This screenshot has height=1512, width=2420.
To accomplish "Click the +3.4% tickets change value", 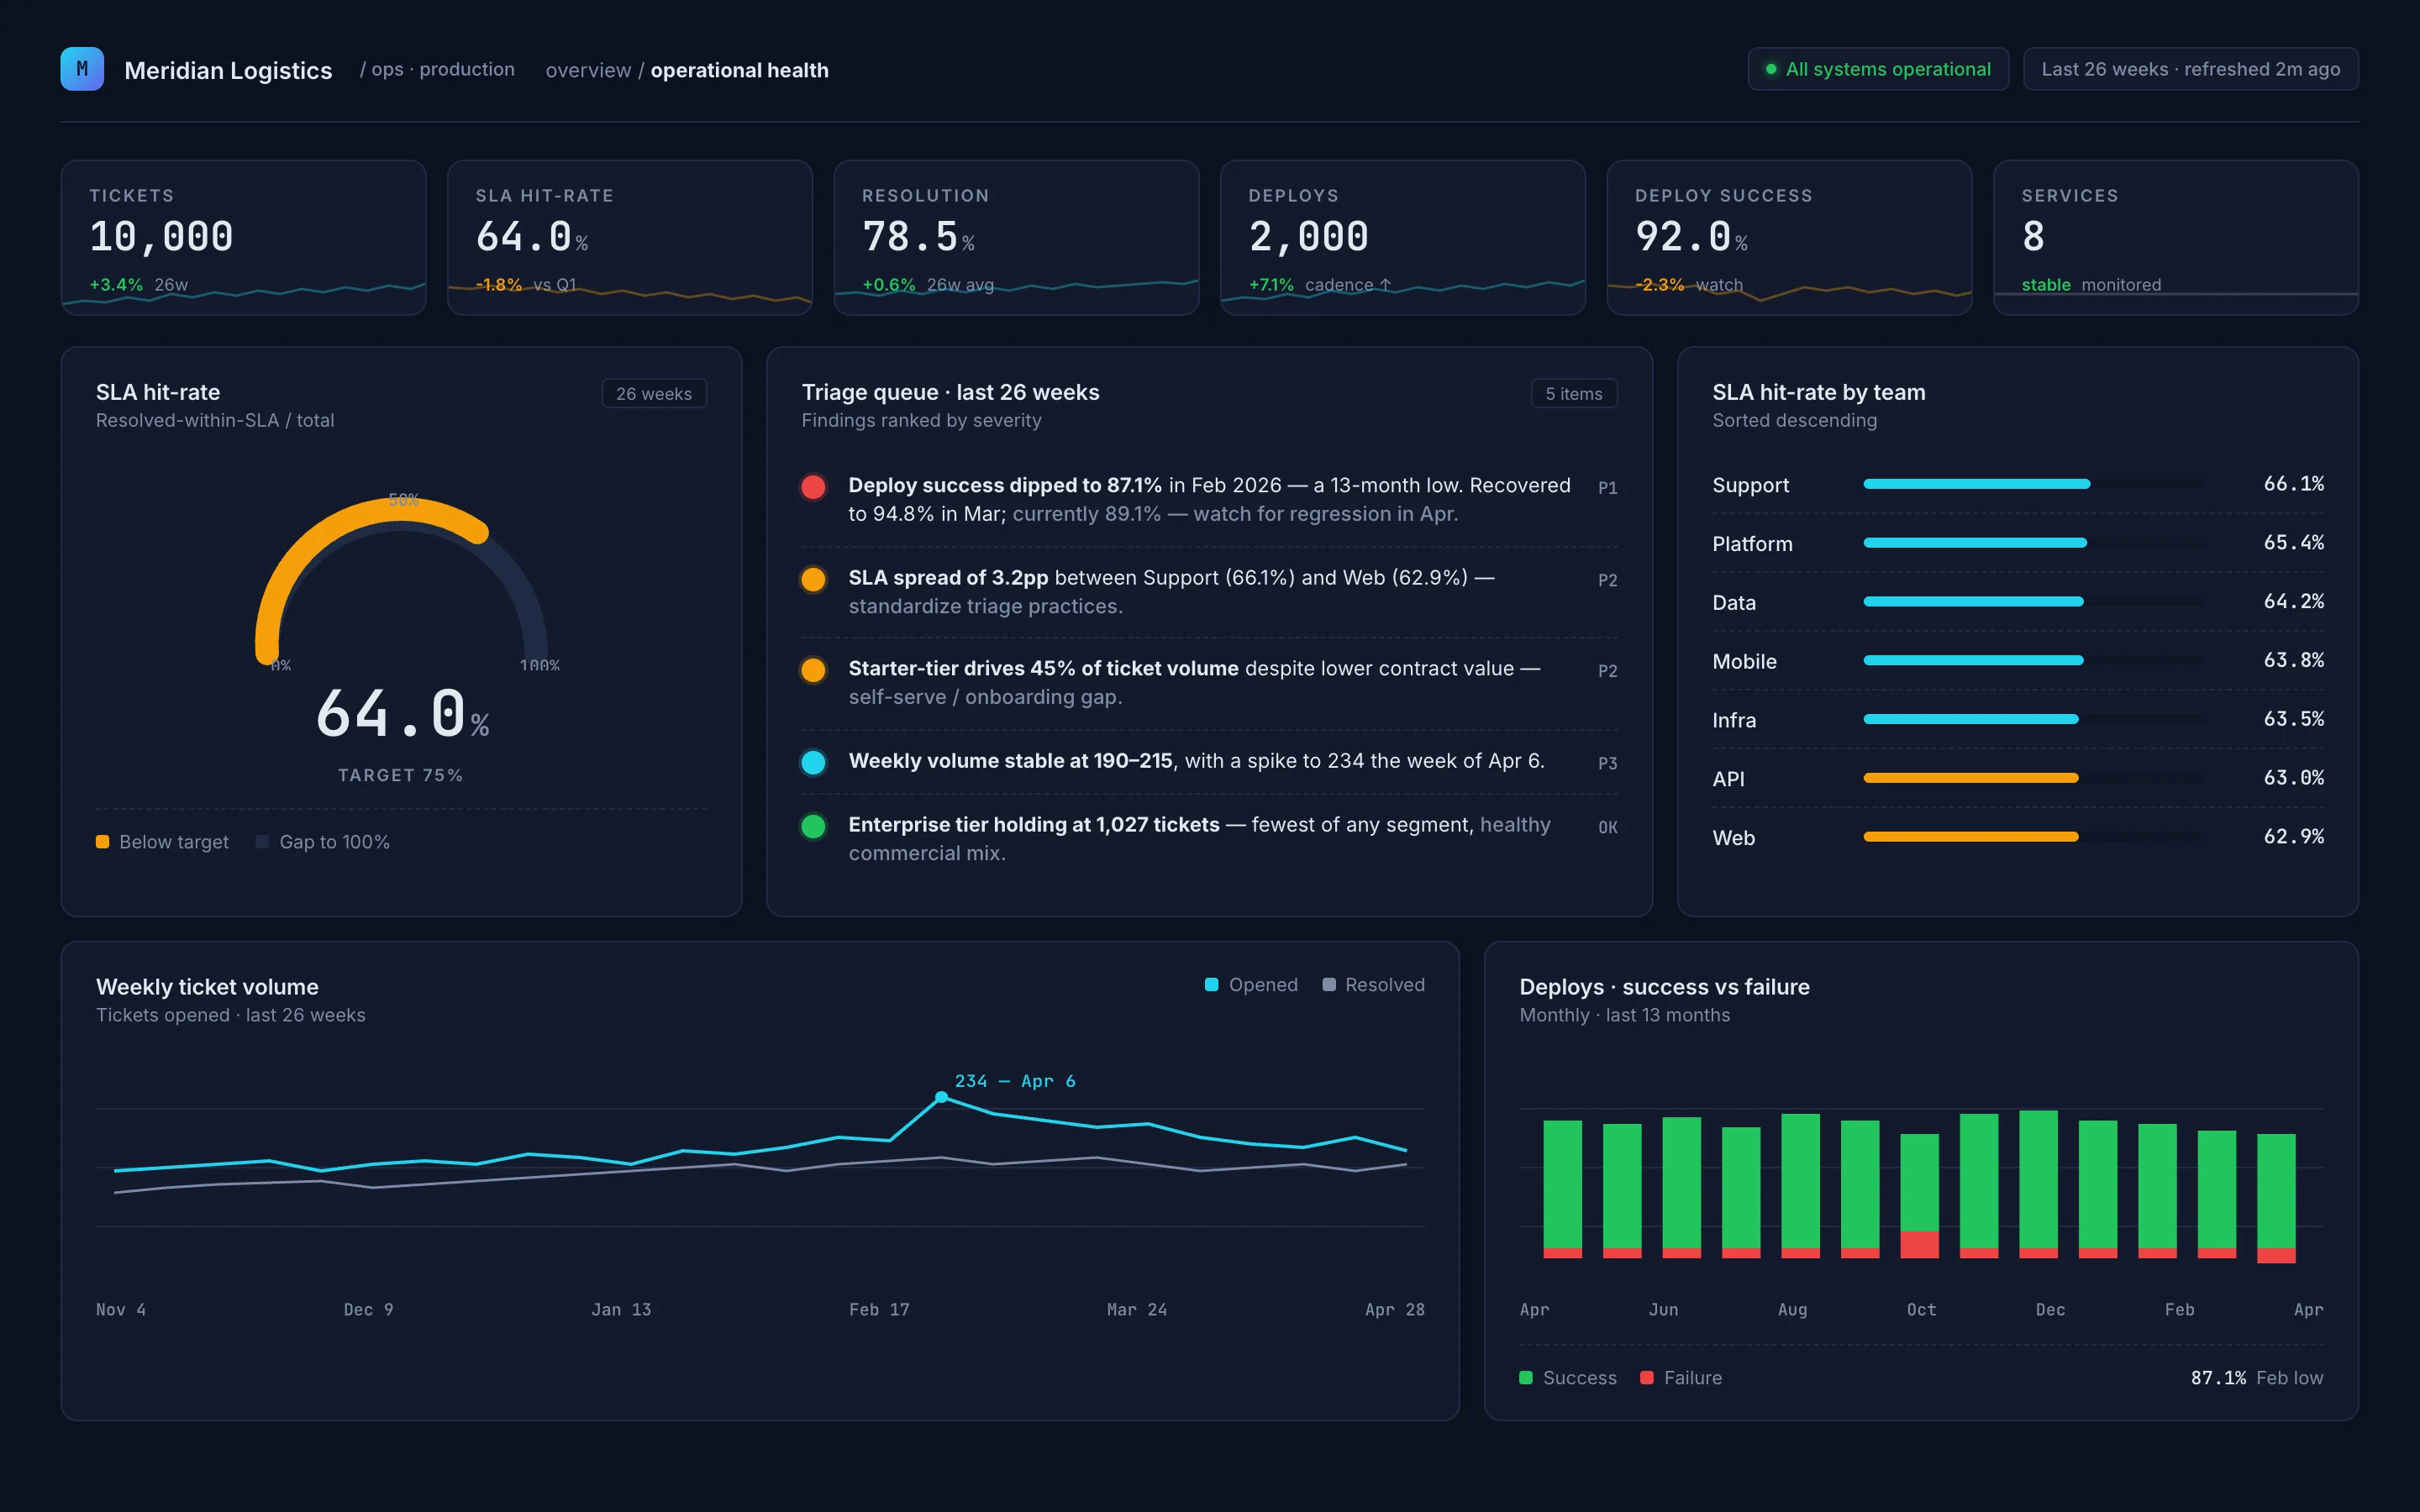I will (116, 285).
